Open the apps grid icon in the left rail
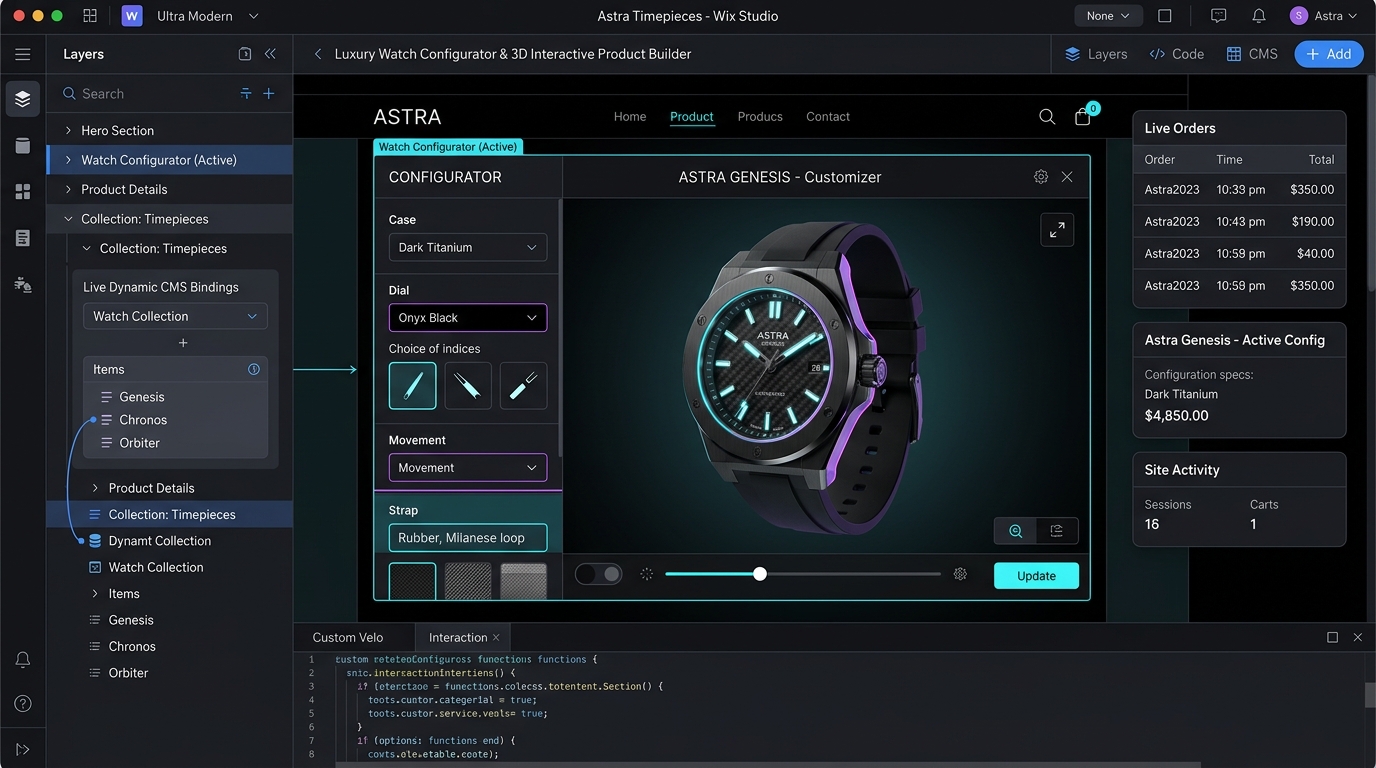This screenshot has height=768, width=1376. tap(23, 191)
